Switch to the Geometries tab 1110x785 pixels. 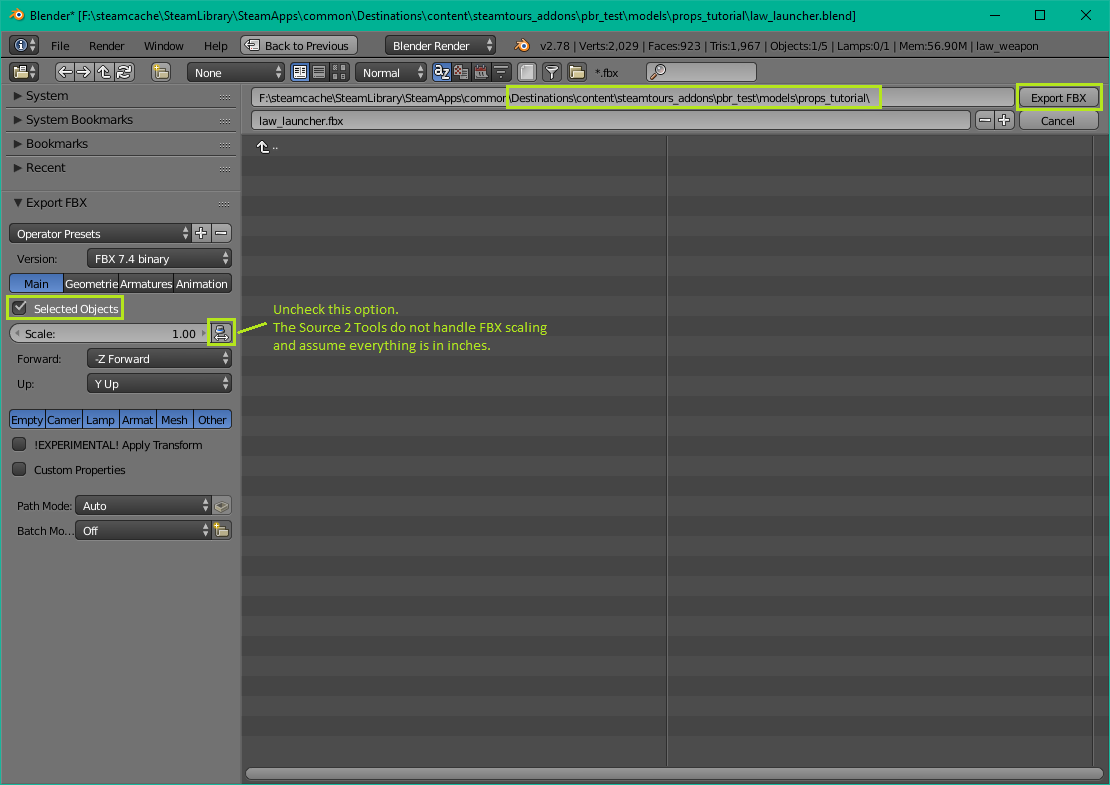point(91,283)
